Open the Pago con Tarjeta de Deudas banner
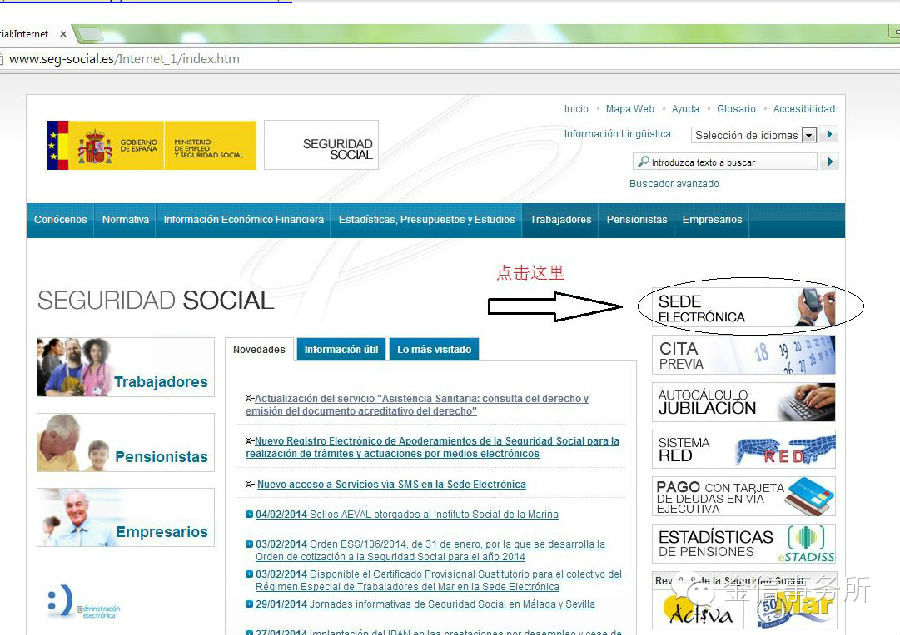The height and width of the screenshot is (635, 900). click(744, 496)
